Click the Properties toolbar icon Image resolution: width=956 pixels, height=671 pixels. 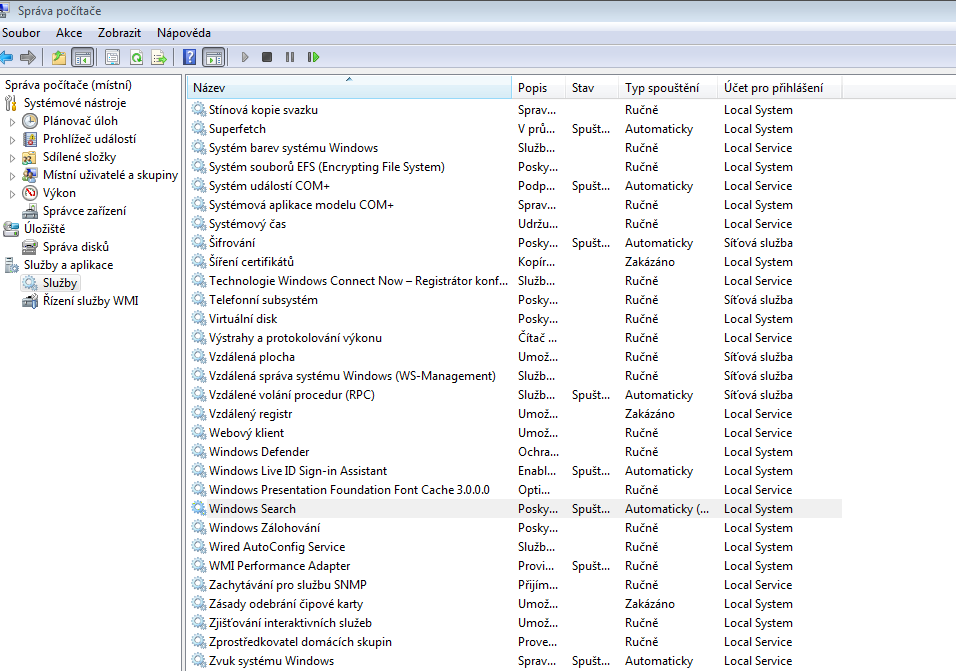tap(112, 57)
